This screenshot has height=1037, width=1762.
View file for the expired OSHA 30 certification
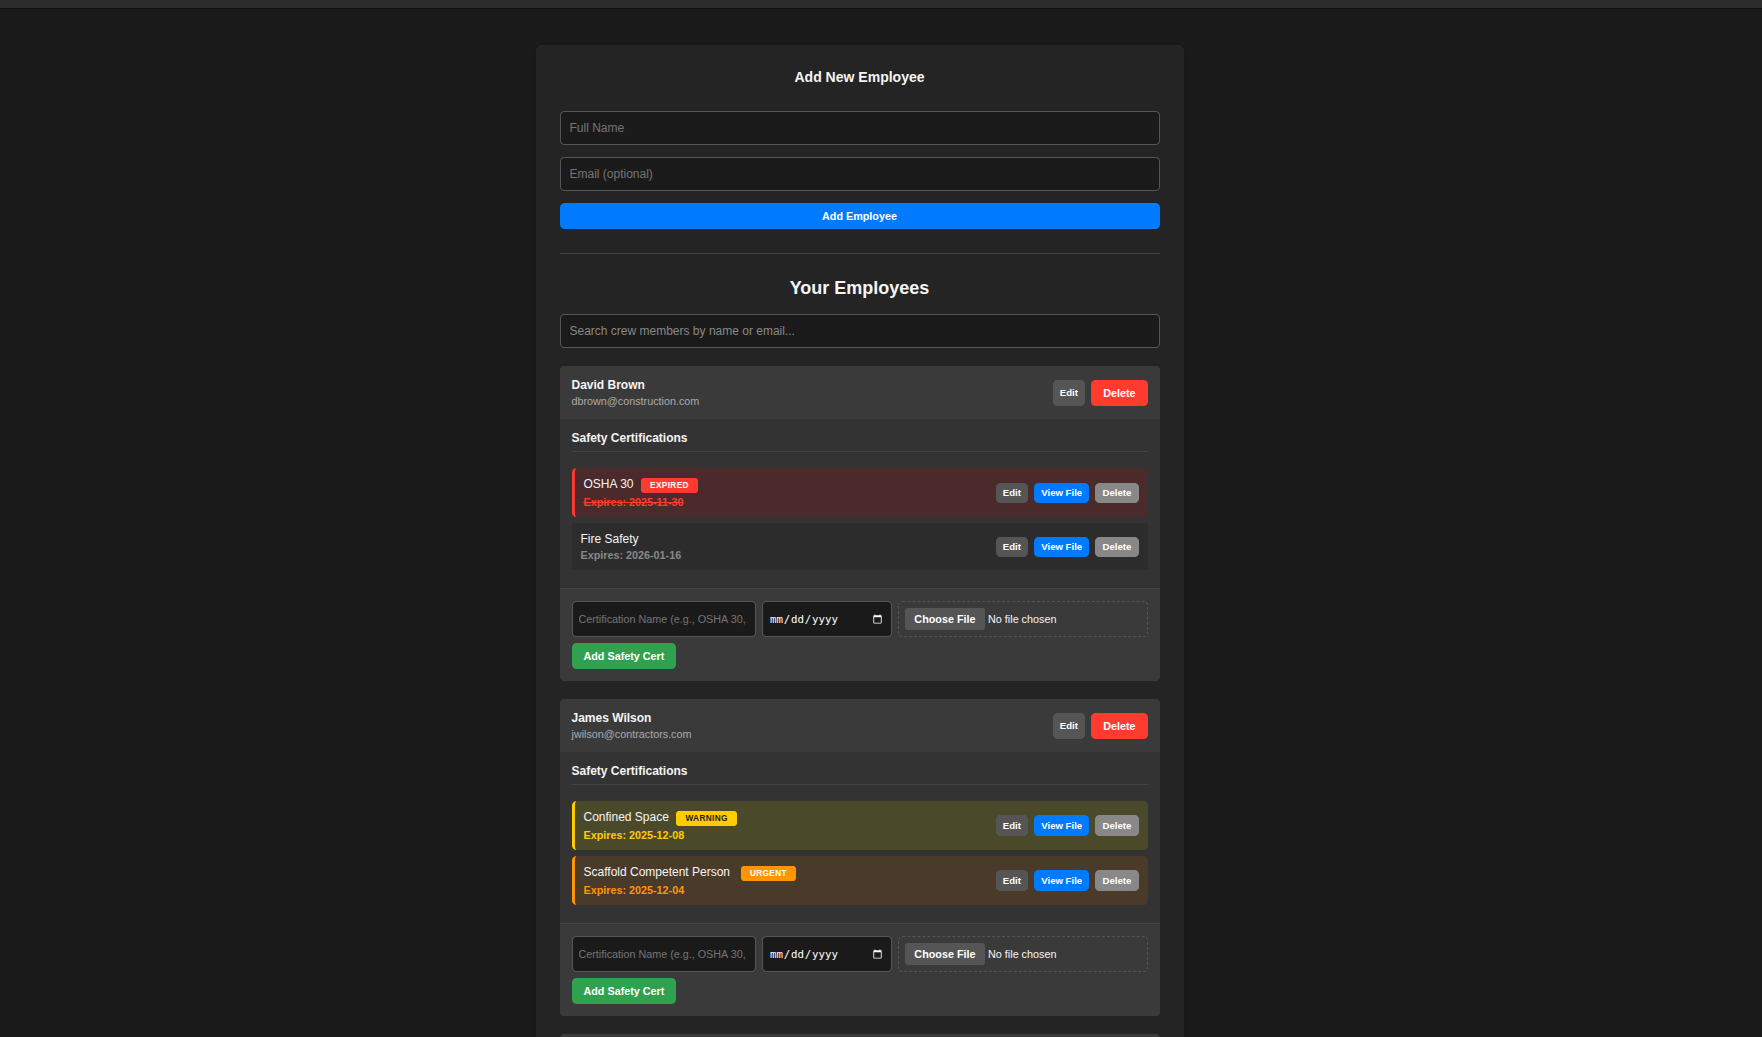[x=1061, y=492]
